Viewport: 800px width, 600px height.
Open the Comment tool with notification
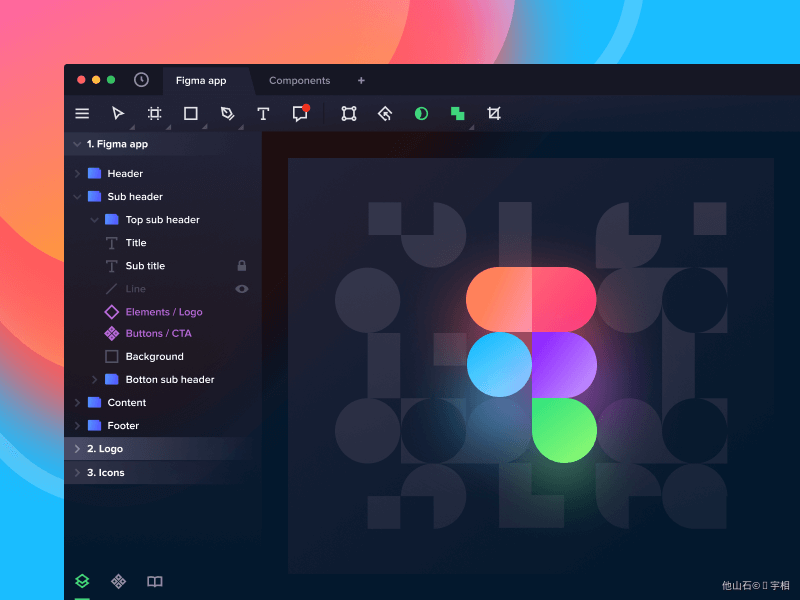[300, 113]
